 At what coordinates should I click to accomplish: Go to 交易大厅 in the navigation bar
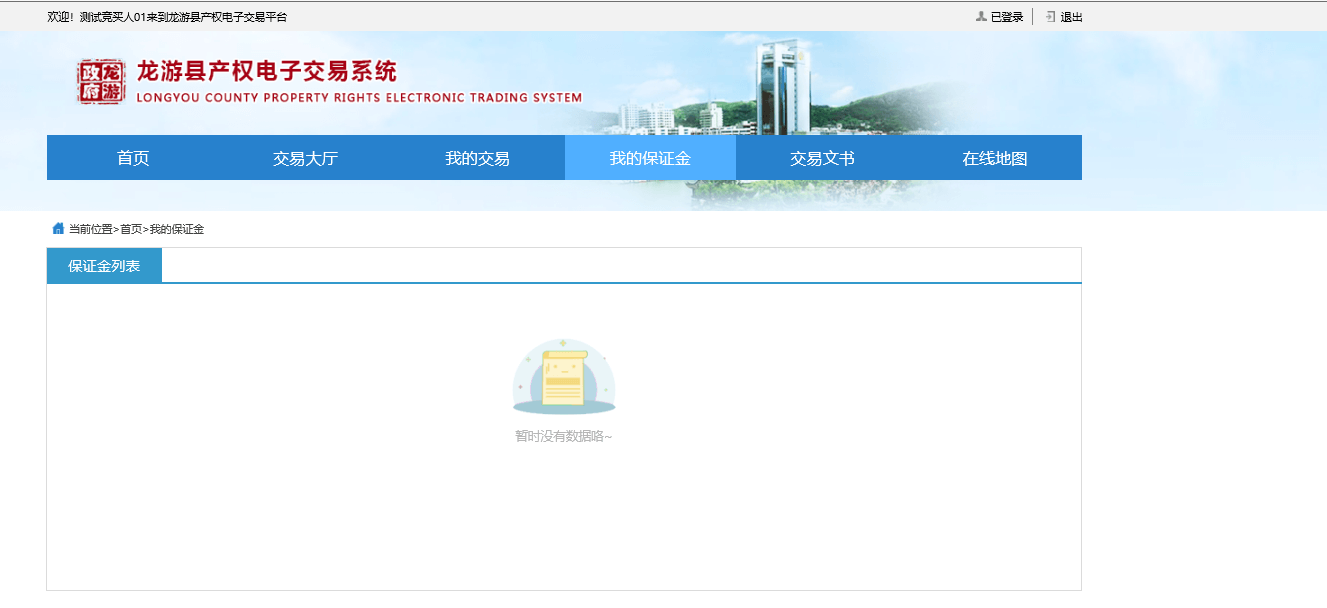point(305,158)
